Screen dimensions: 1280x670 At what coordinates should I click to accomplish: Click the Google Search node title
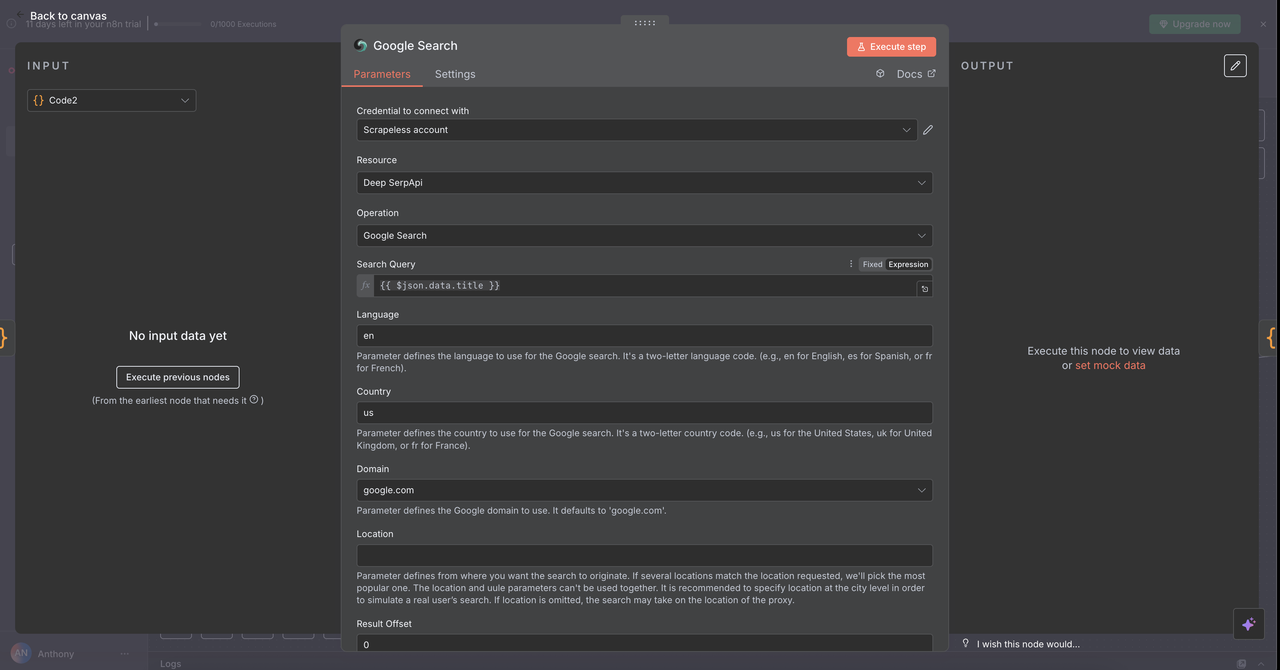[x=415, y=46]
